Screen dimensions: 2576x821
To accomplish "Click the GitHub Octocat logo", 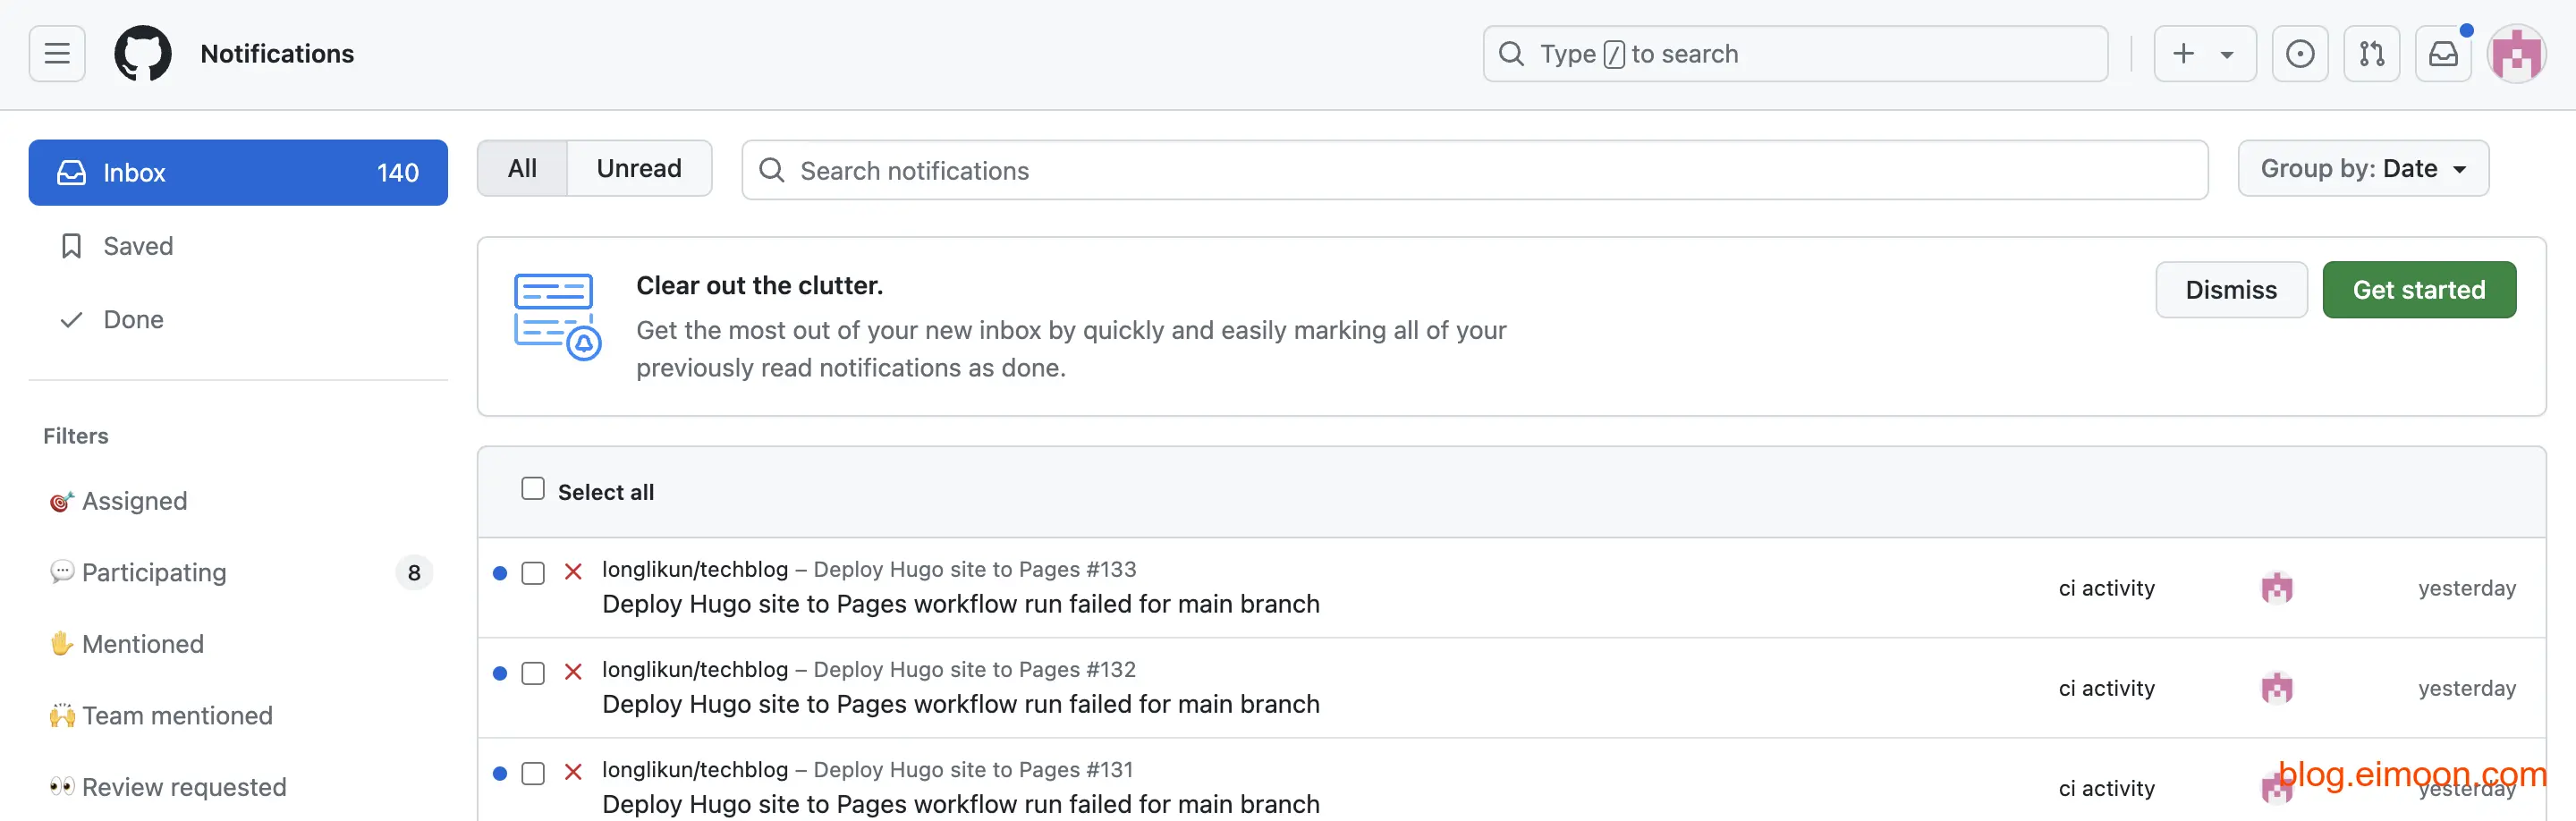I will pyautogui.click(x=143, y=54).
